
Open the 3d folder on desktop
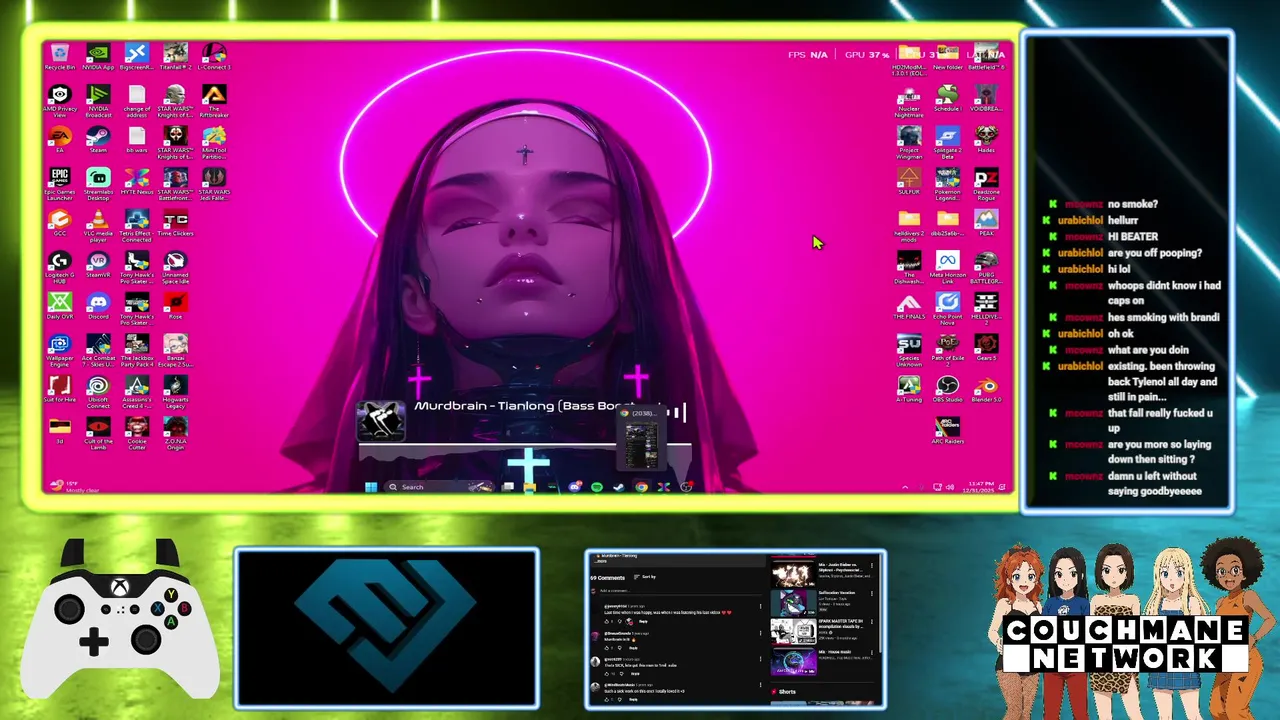pos(59,431)
